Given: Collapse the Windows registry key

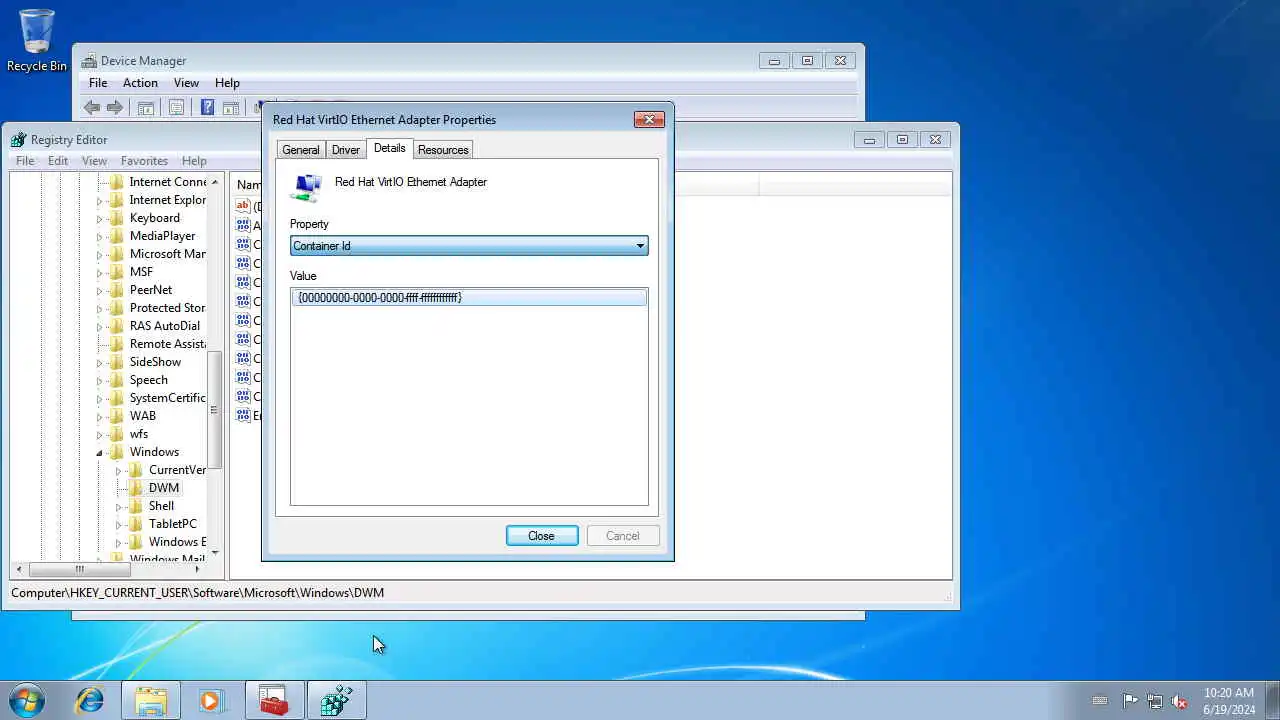Looking at the screenshot, I should tap(99, 452).
